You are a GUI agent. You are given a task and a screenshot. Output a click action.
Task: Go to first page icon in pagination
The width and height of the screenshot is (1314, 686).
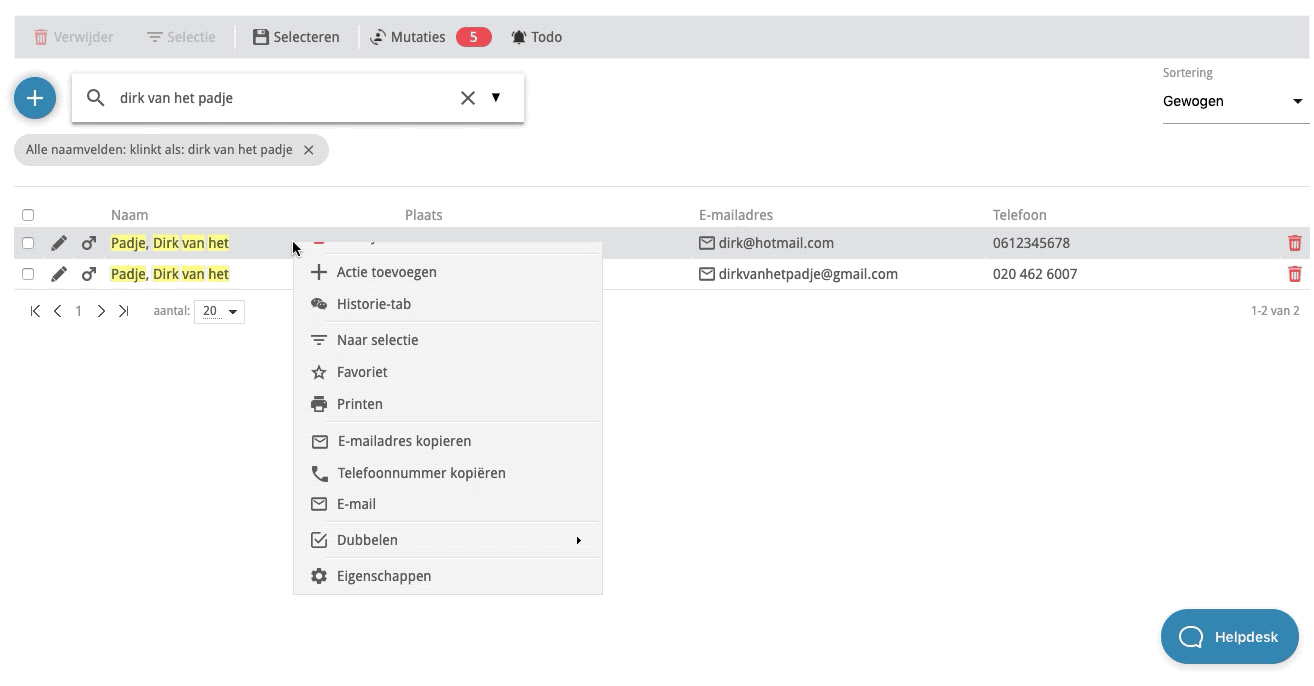click(36, 311)
